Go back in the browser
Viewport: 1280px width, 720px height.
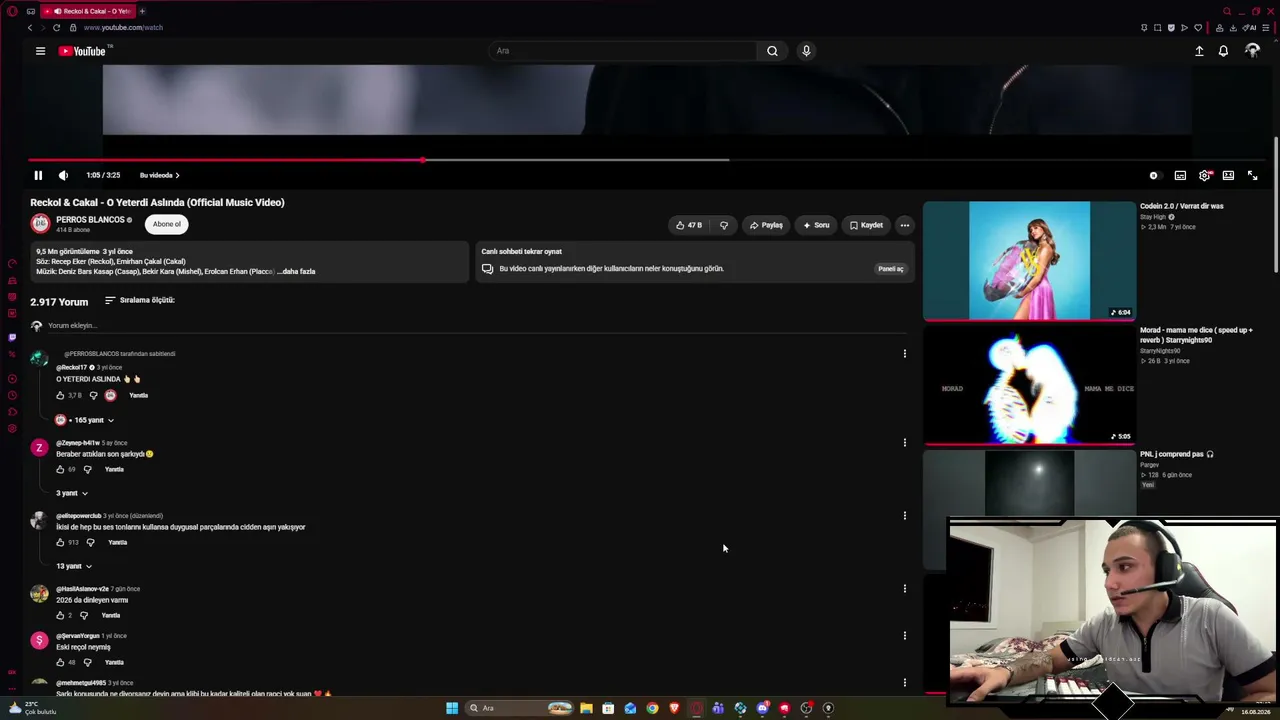[30, 28]
